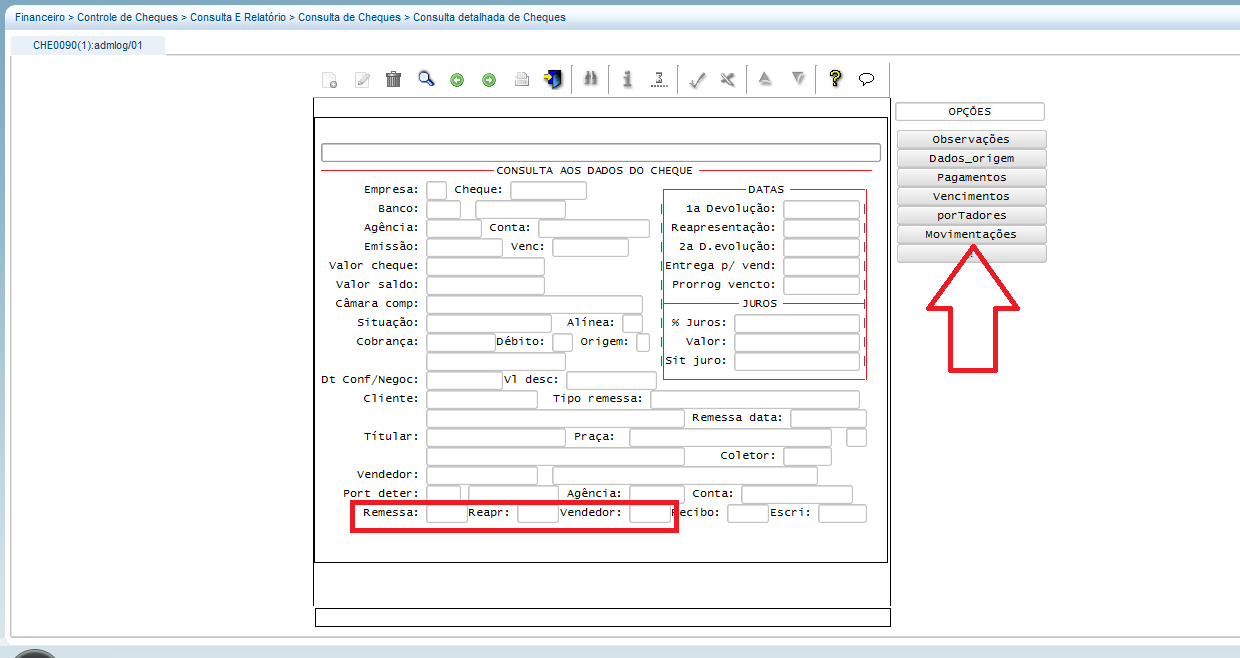
Task: Click the information 'i' icon
Action: [627, 80]
